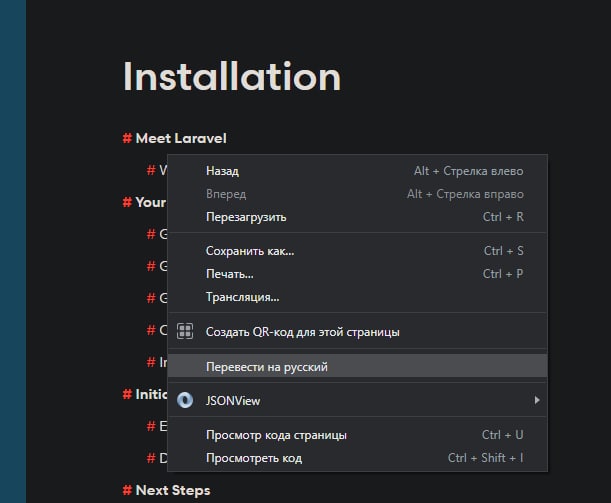Select 'Просмотр кода страницы'
Viewport: 611px width, 503px height.
[x=357, y=435]
